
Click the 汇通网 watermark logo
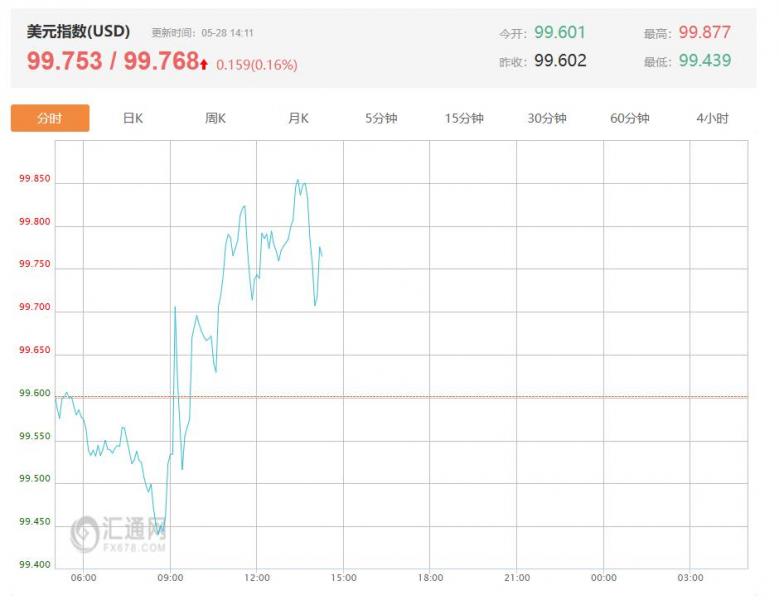119,534
